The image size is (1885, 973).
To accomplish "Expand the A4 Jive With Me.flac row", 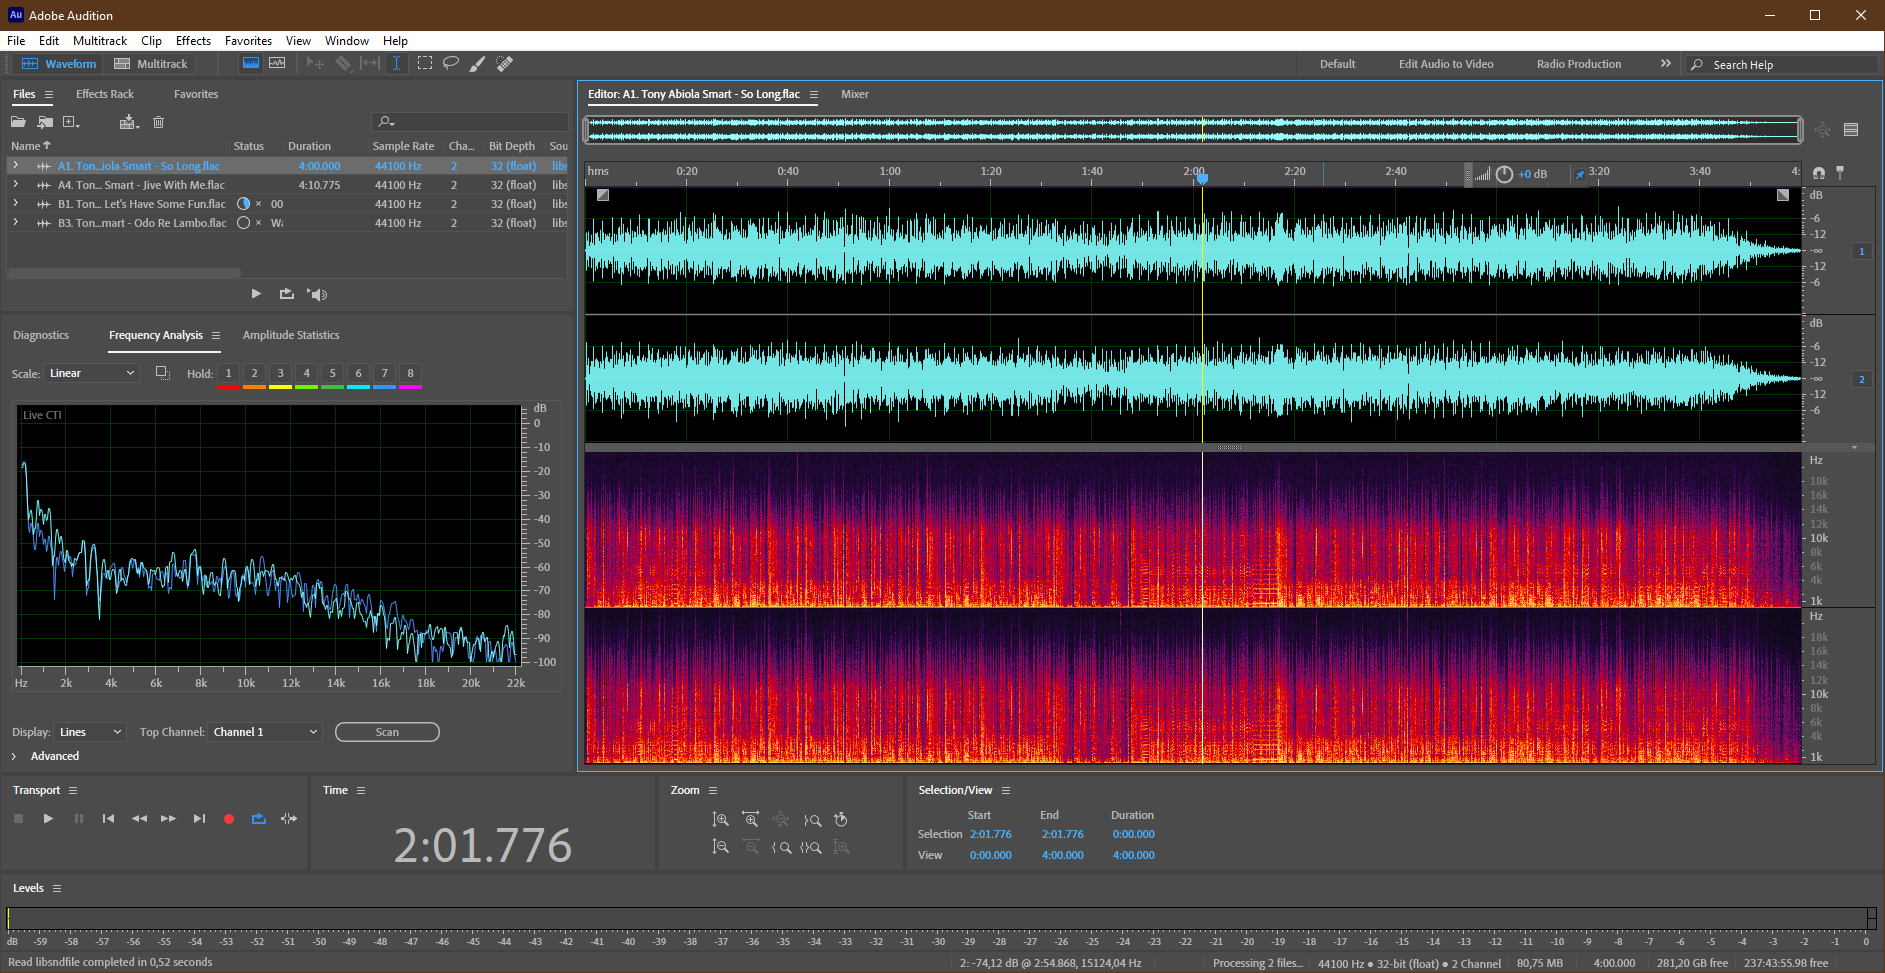I will [x=15, y=184].
